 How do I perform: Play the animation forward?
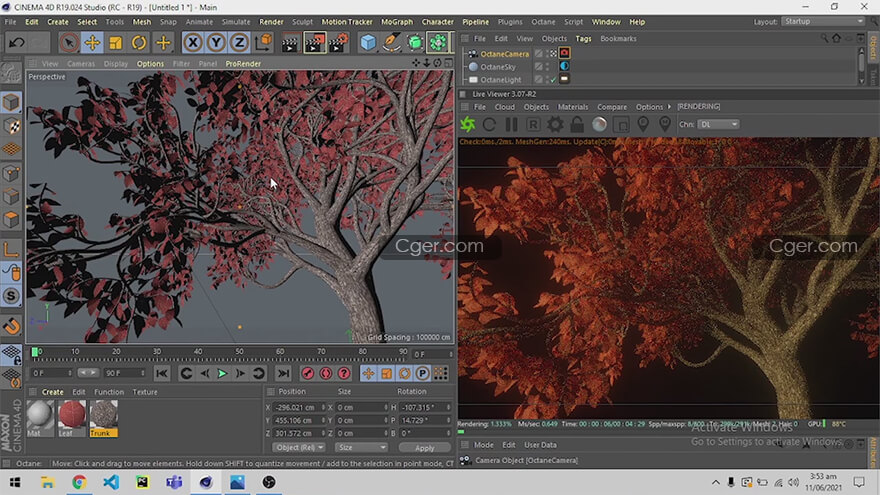tap(222, 373)
